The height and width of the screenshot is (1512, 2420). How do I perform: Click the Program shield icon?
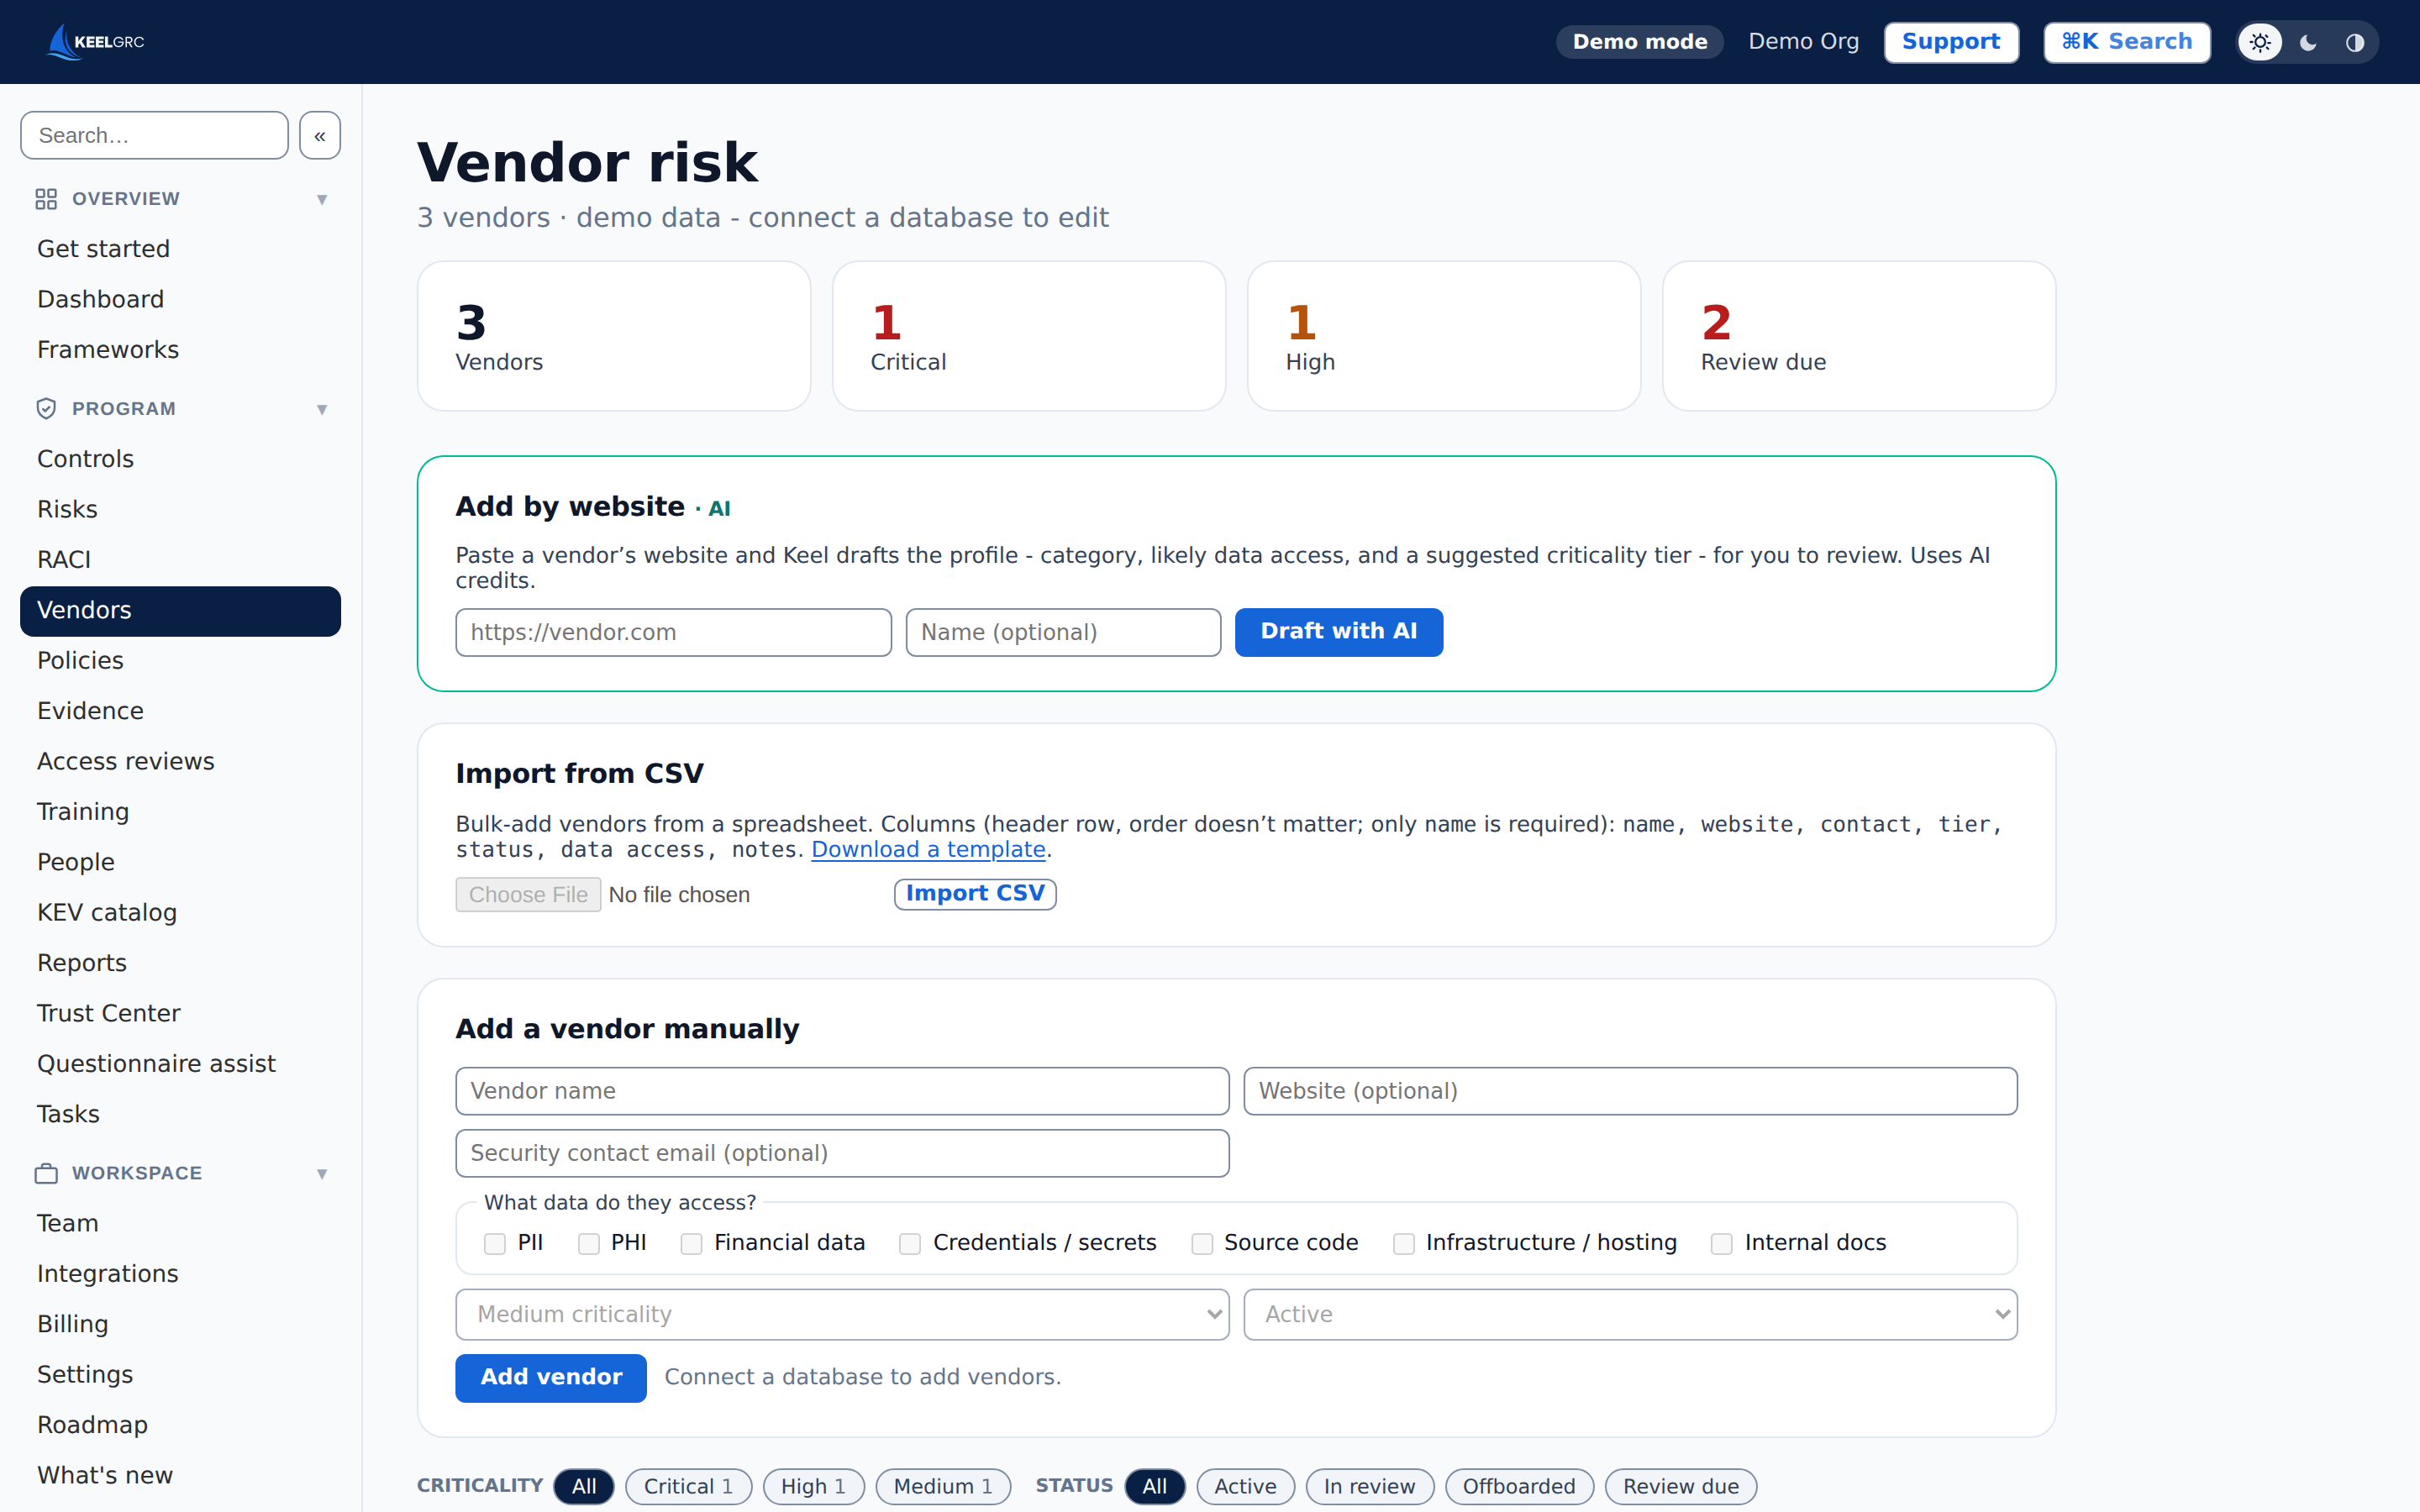pos(46,409)
